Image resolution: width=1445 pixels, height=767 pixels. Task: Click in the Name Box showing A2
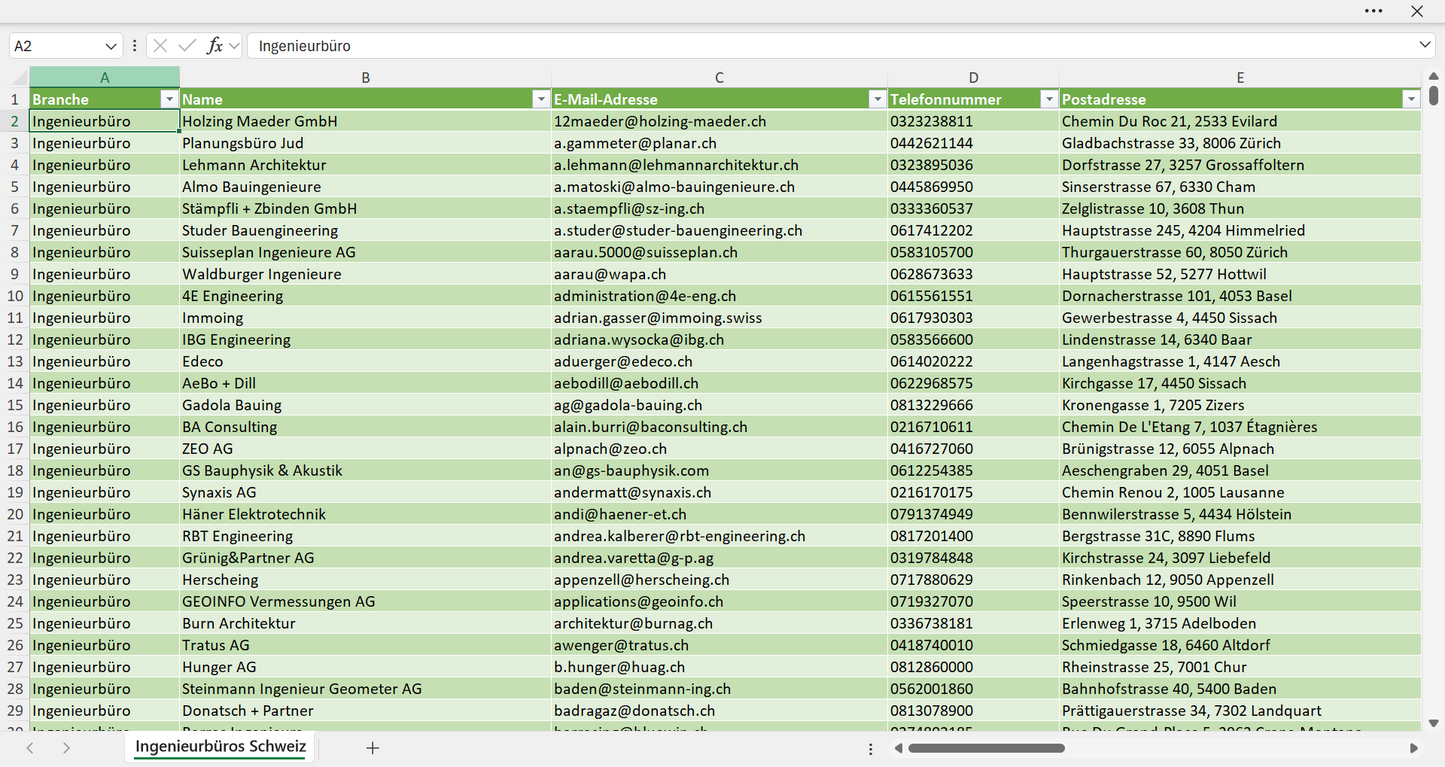pos(55,46)
